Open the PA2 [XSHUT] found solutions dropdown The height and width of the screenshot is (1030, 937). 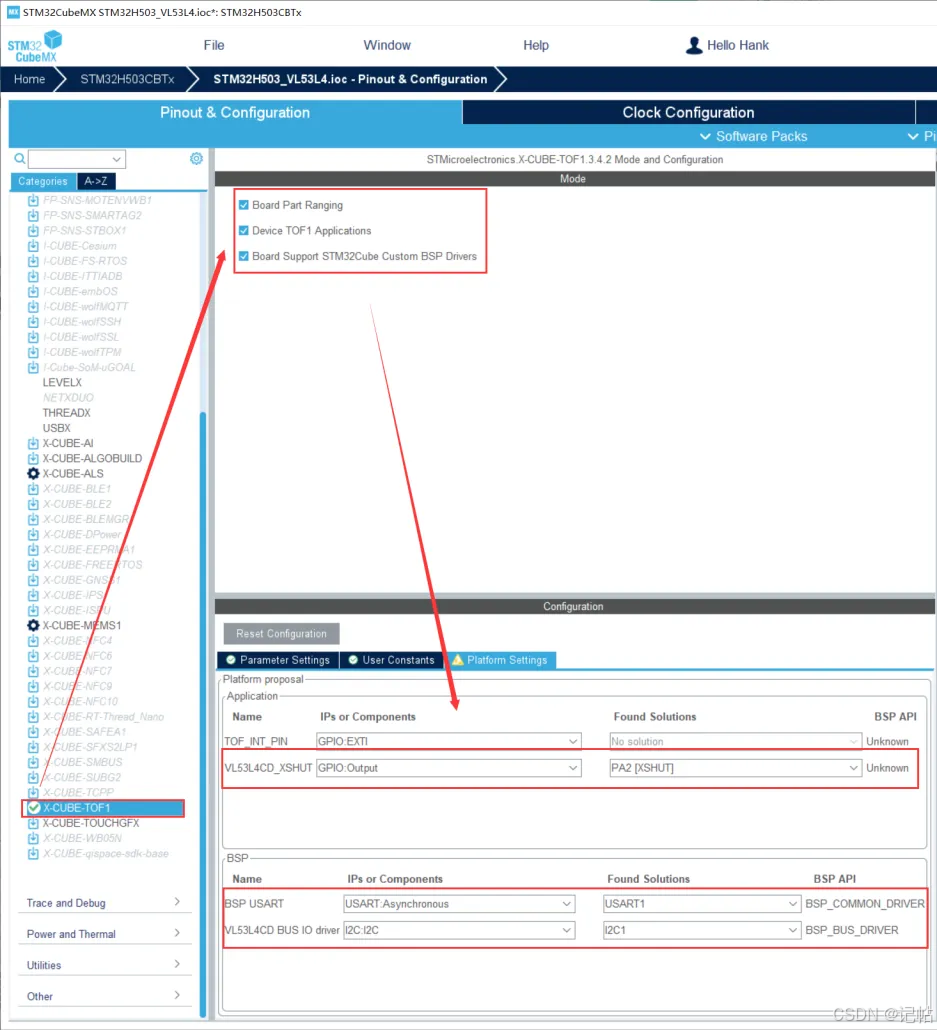735,767
